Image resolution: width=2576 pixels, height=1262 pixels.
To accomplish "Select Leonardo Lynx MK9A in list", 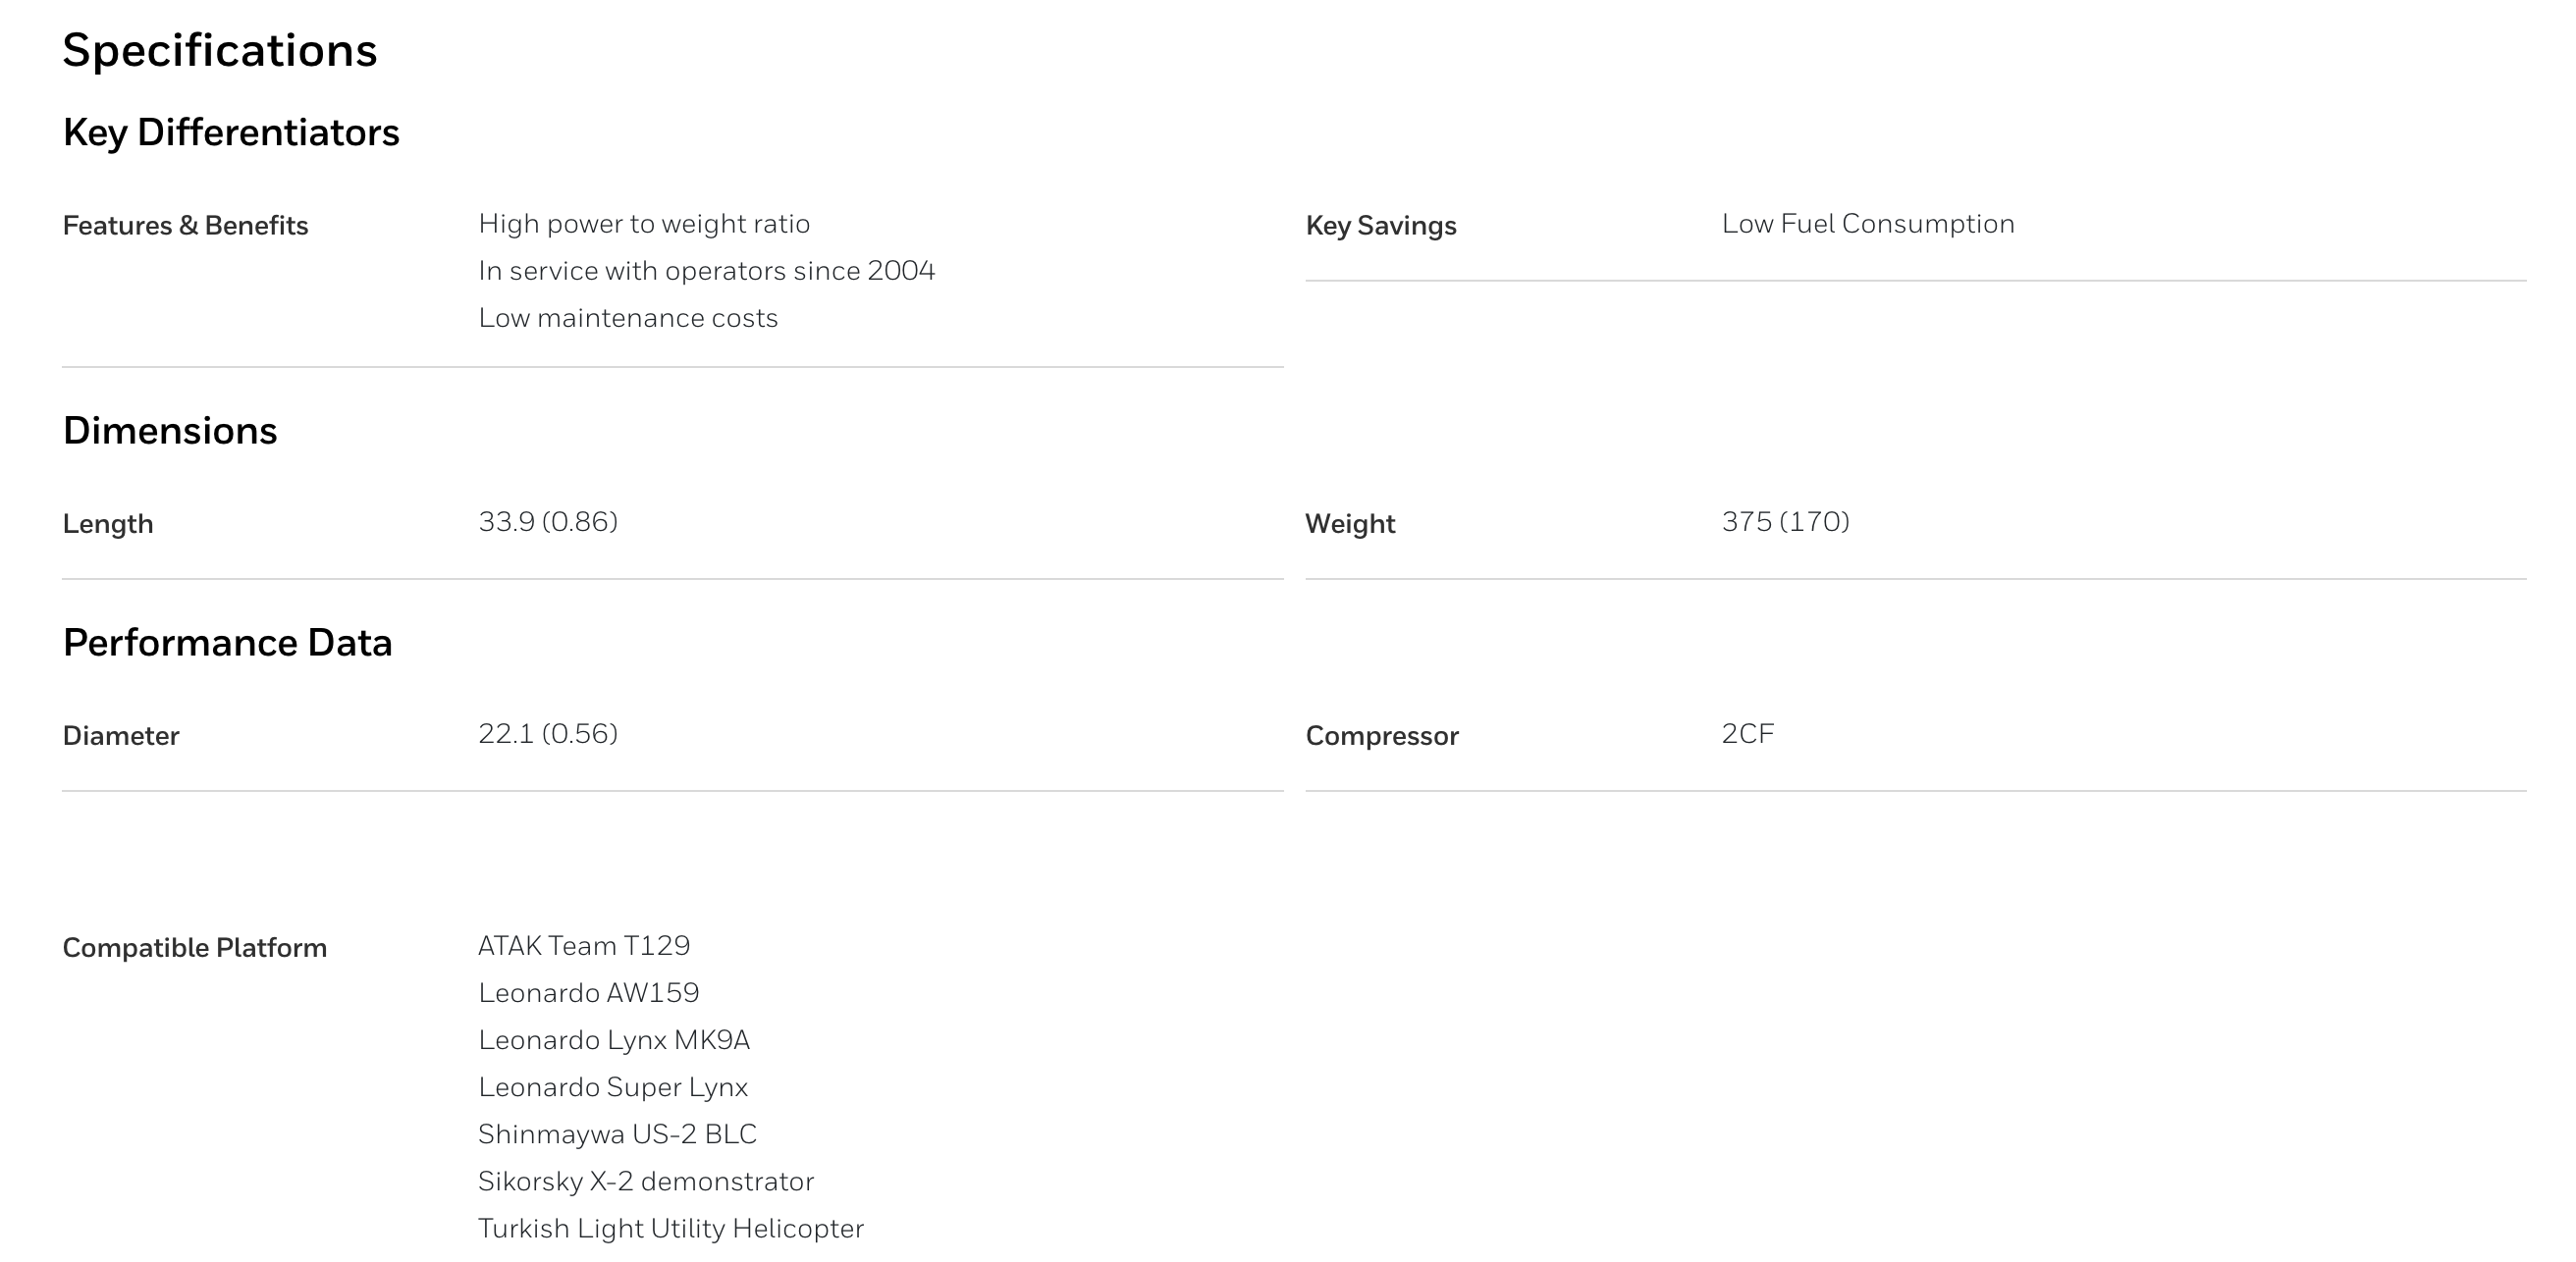I will click(614, 1040).
